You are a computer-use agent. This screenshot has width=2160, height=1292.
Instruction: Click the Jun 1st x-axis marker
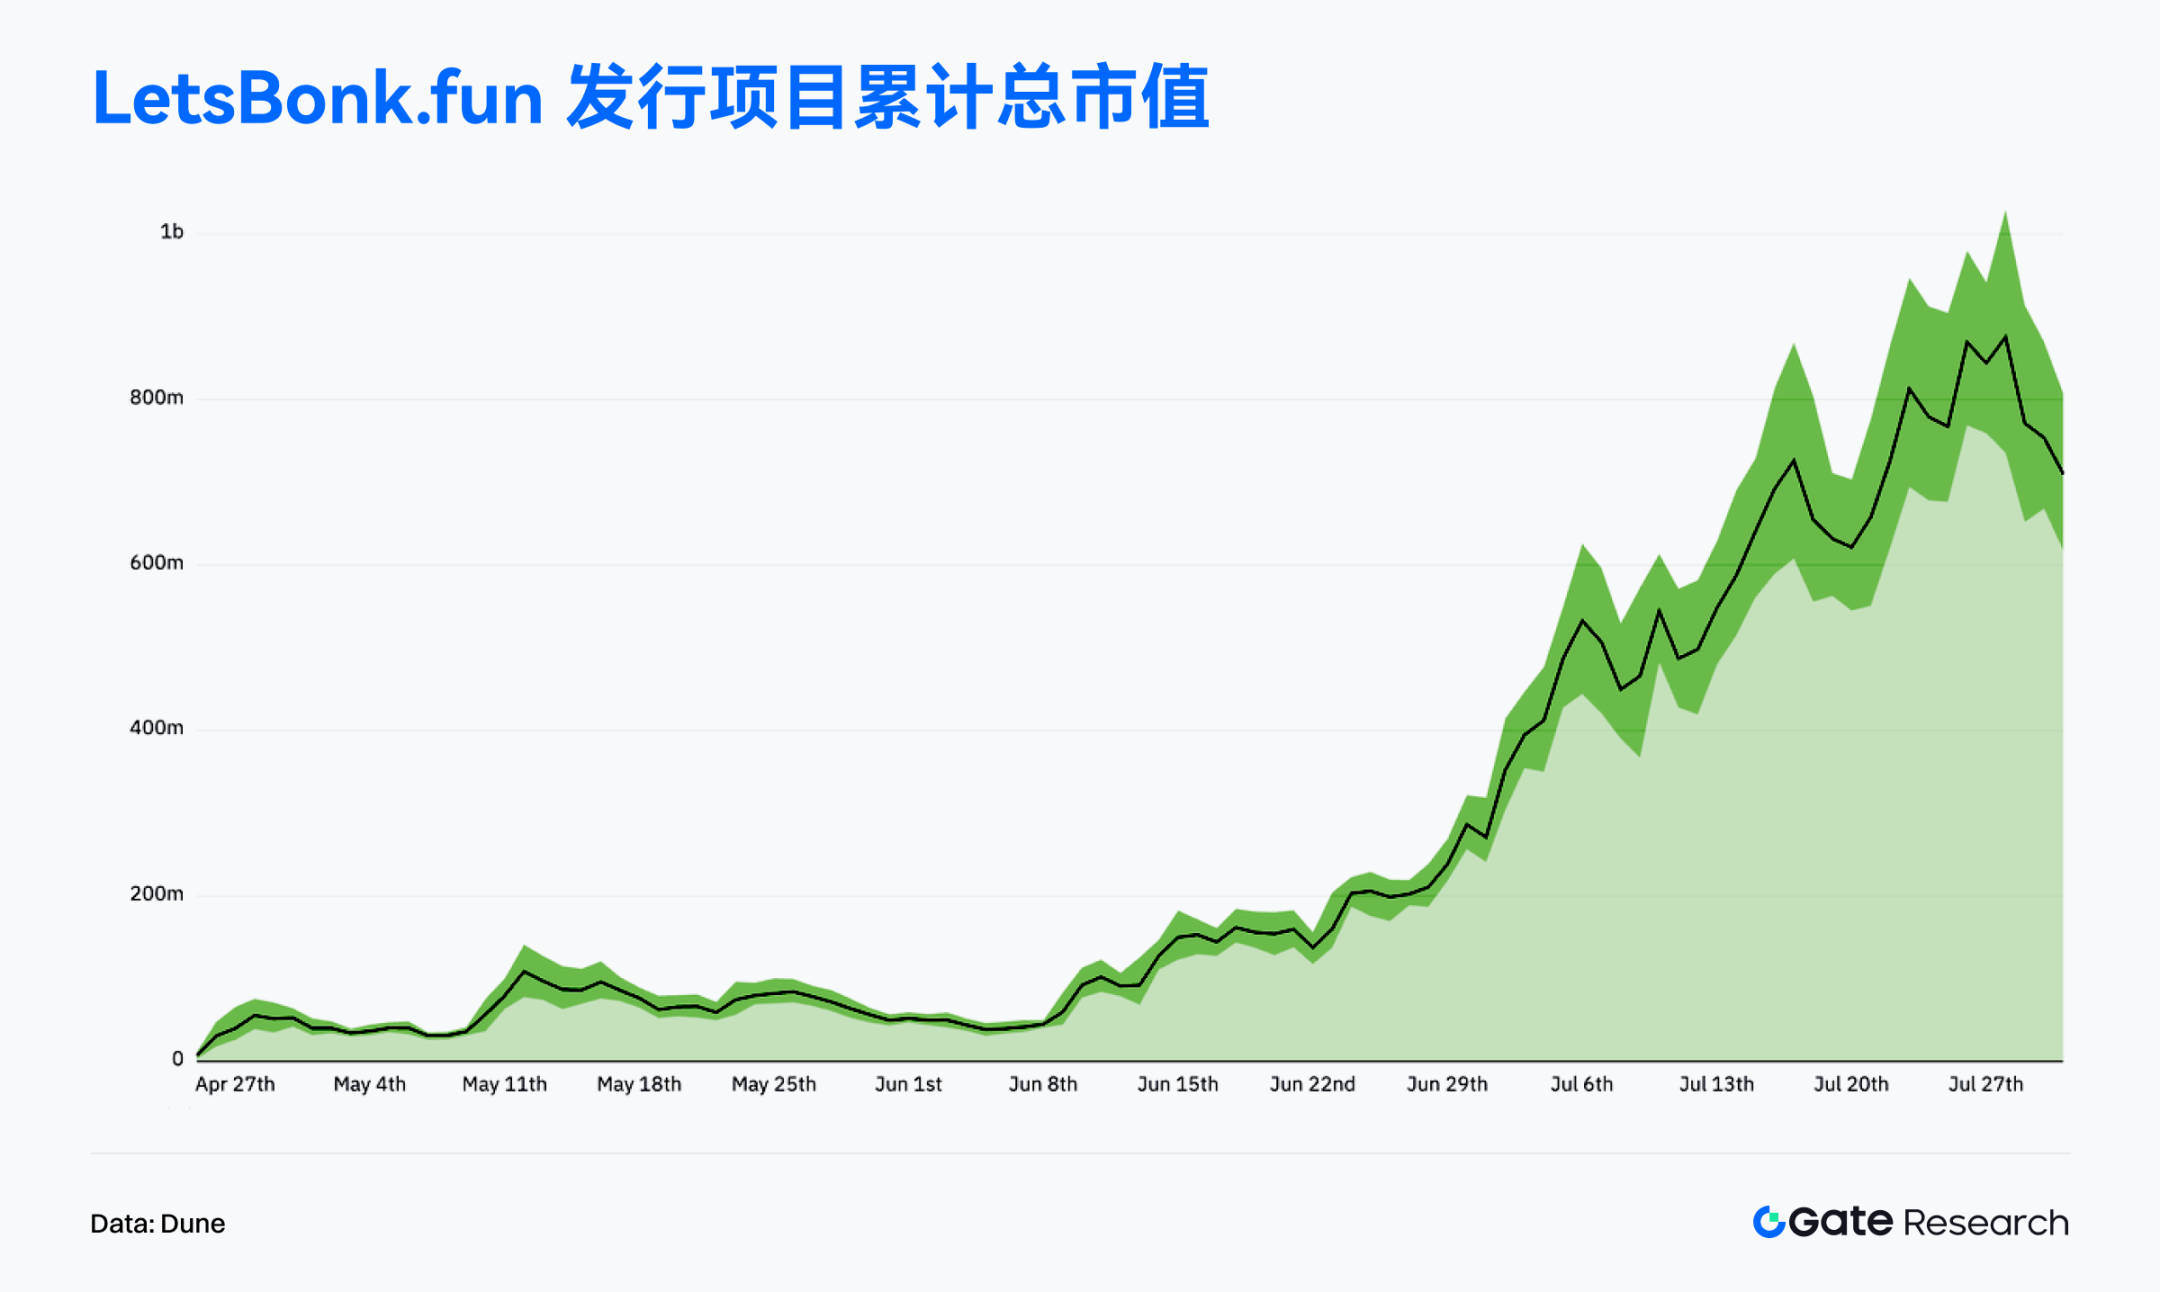[x=908, y=1084]
